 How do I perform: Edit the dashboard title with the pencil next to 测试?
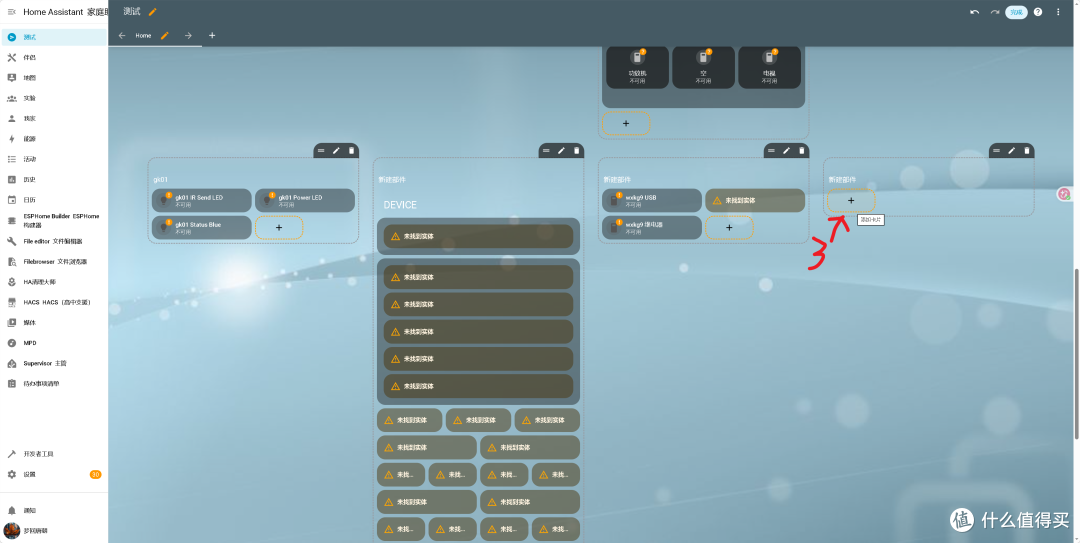(152, 12)
